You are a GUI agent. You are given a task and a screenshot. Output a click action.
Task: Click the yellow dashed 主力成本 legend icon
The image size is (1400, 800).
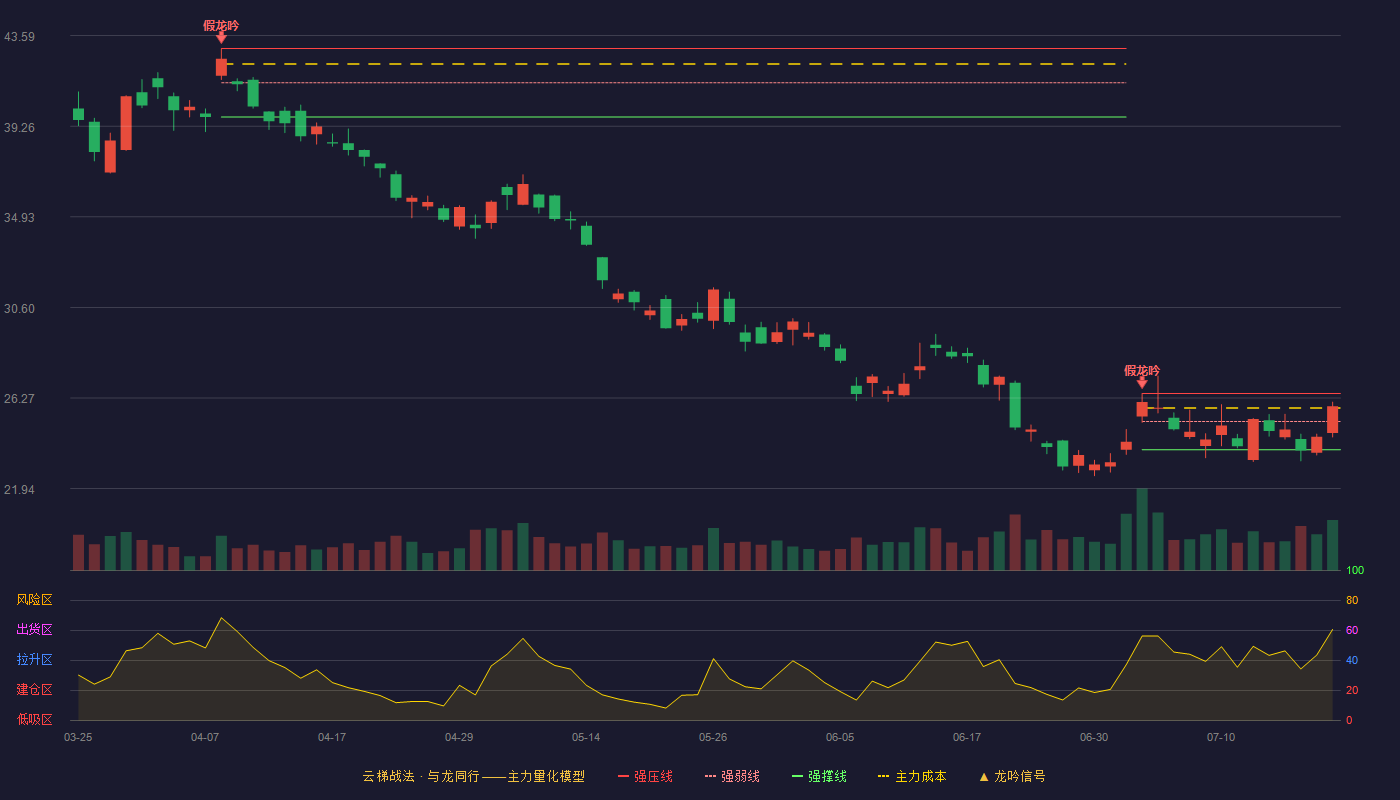pyautogui.click(x=884, y=776)
